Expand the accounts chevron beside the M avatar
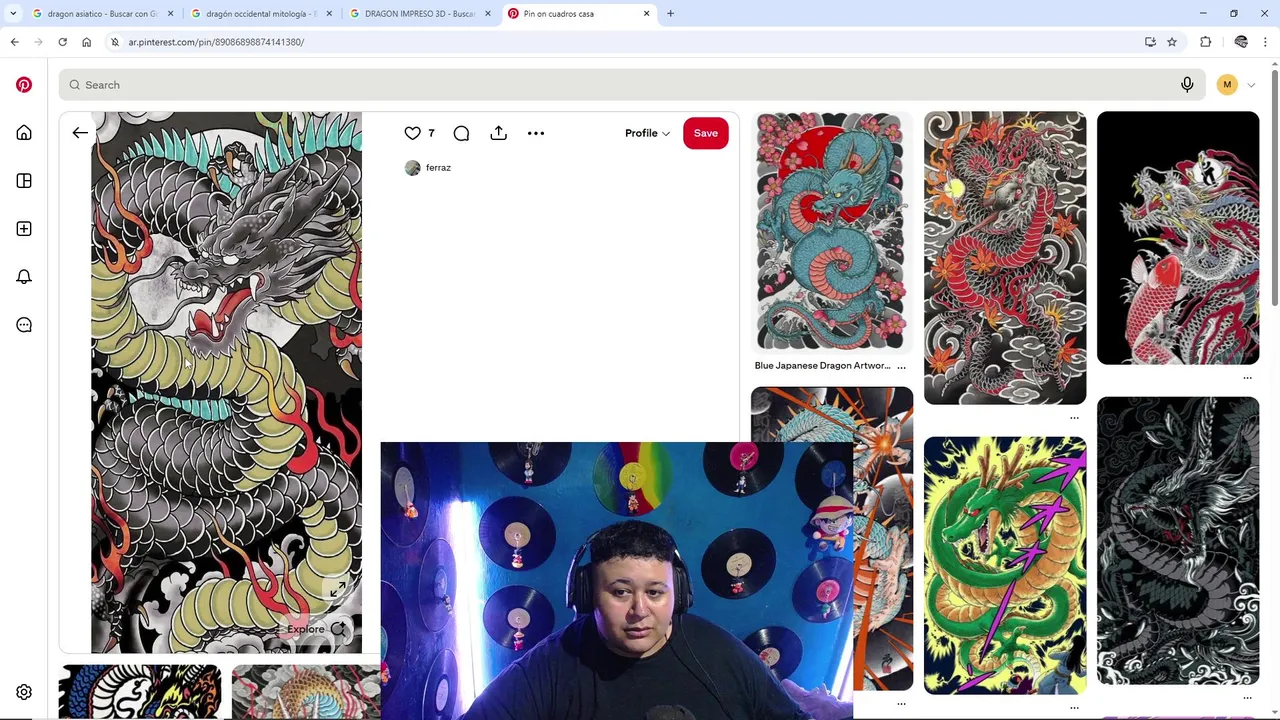 (1251, 85)
